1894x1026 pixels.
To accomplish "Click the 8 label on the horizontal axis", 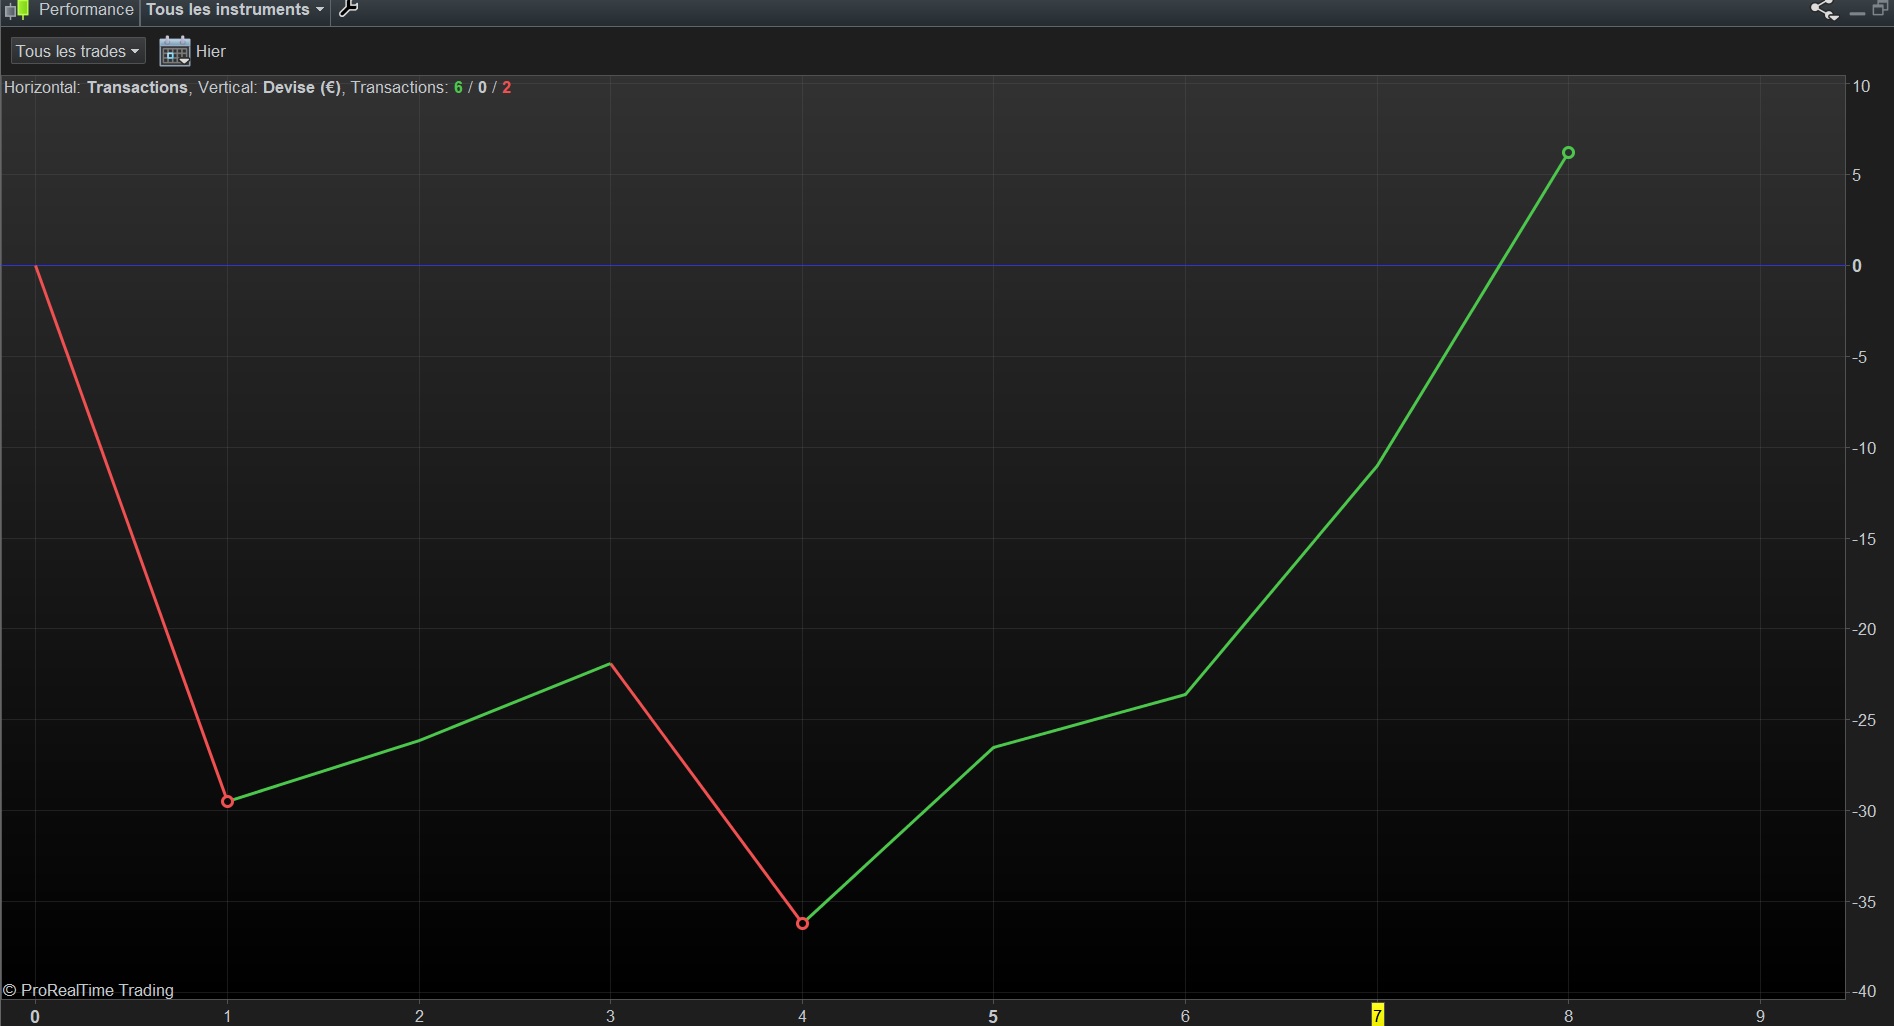I will coord(1568,1016).
